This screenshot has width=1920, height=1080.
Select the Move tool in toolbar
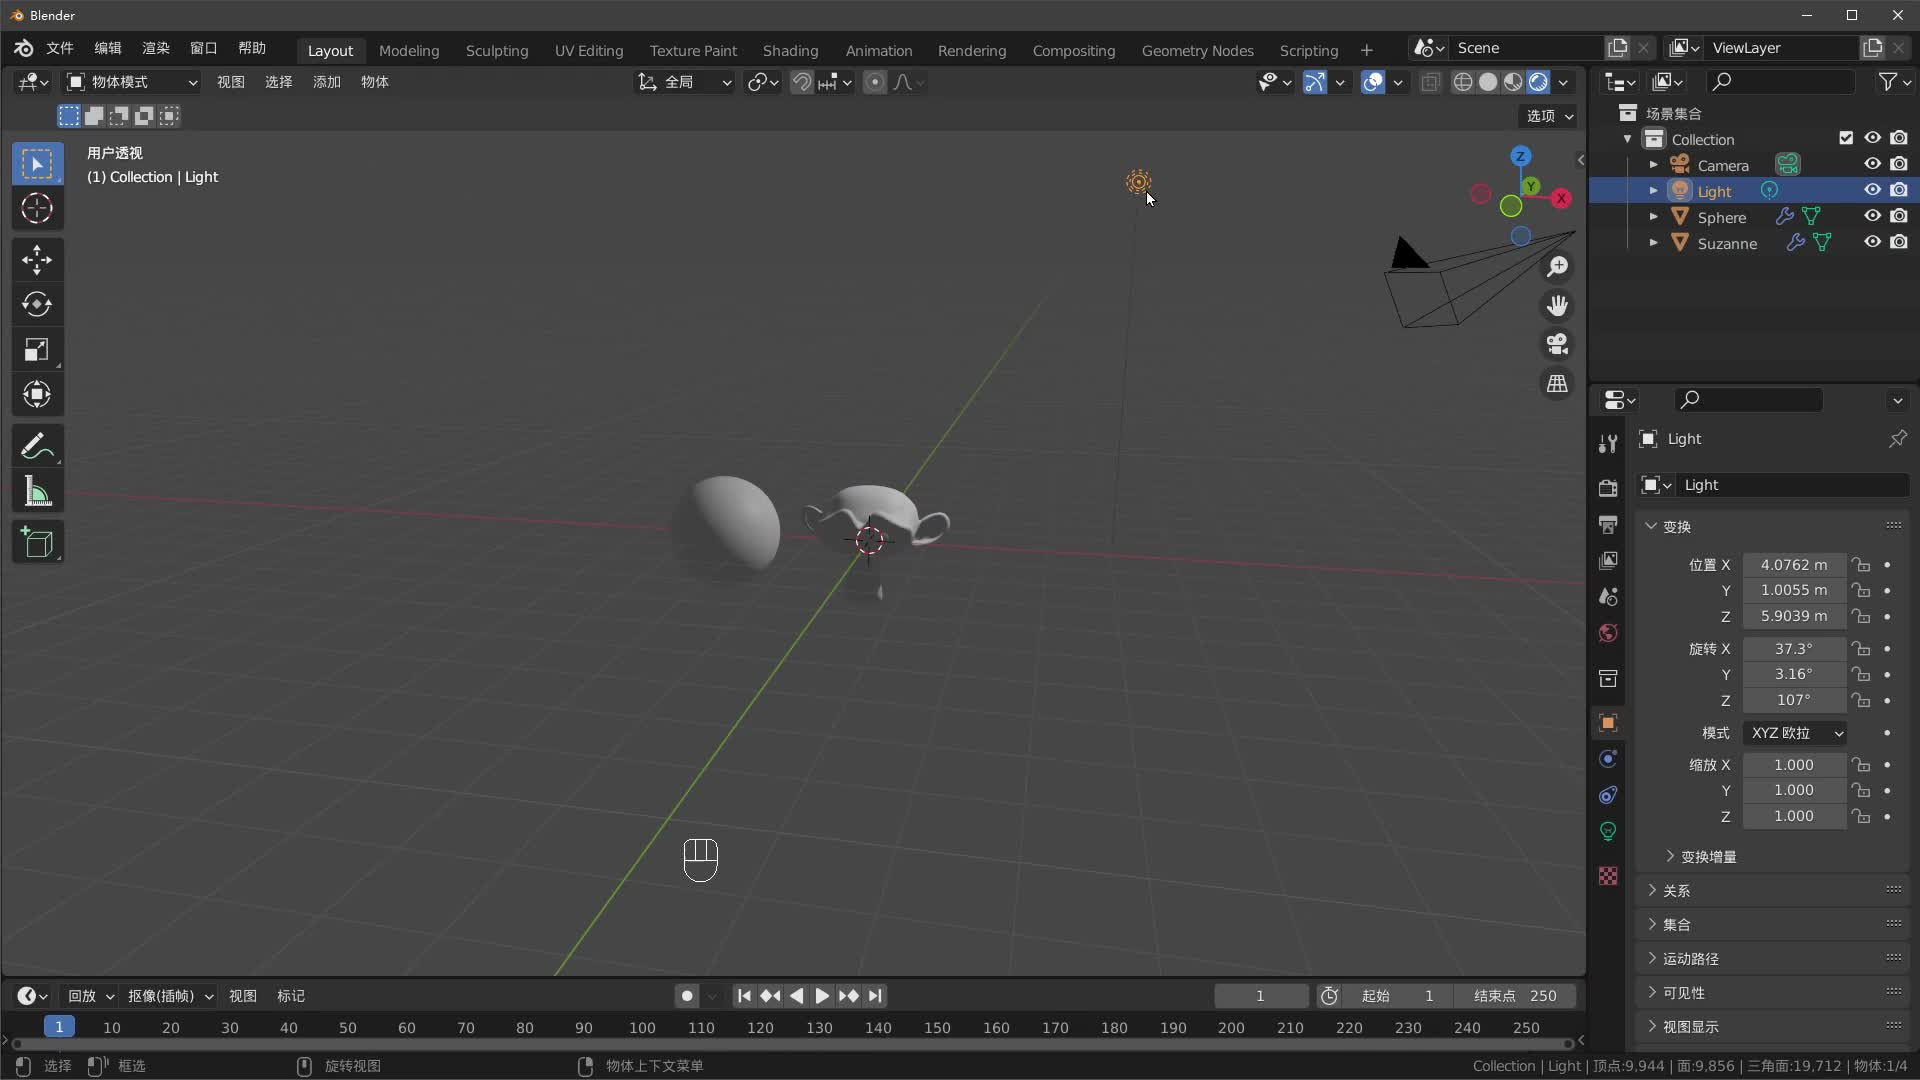tap(37, 260)
